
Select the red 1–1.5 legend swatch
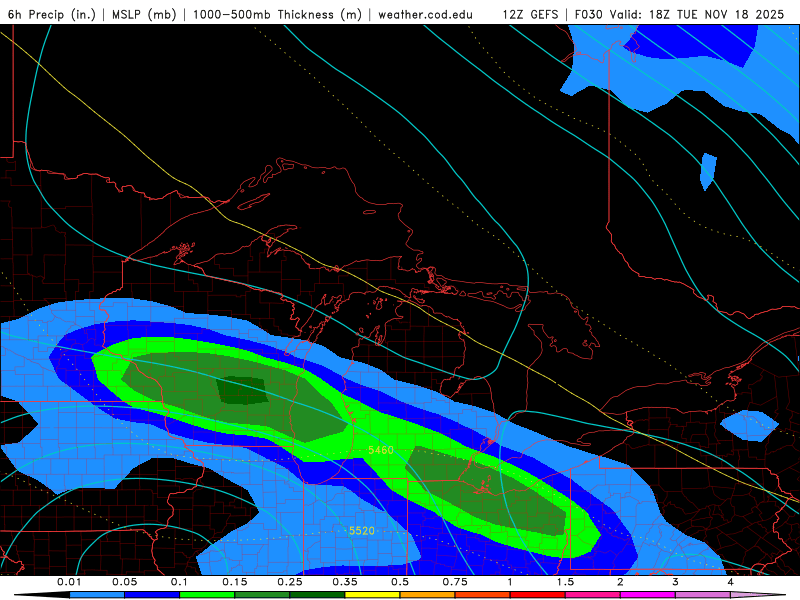(538, 595)
